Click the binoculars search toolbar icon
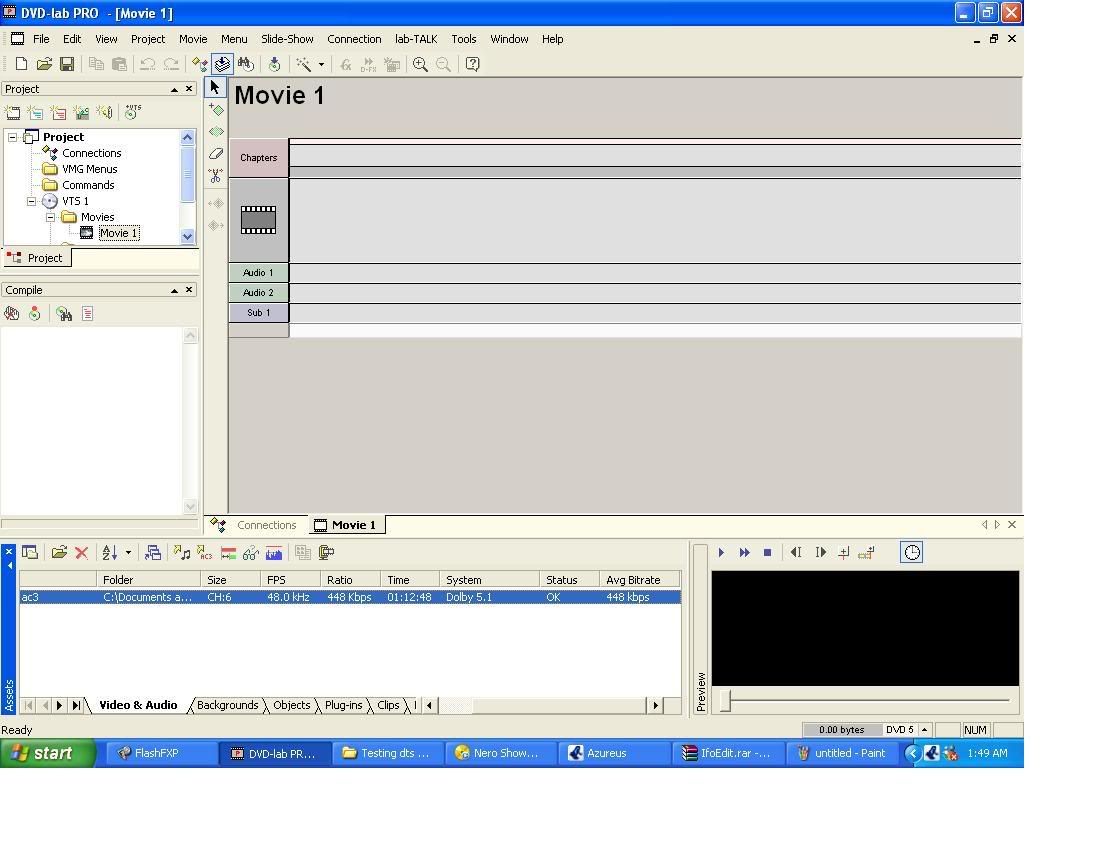 (245, 64)
